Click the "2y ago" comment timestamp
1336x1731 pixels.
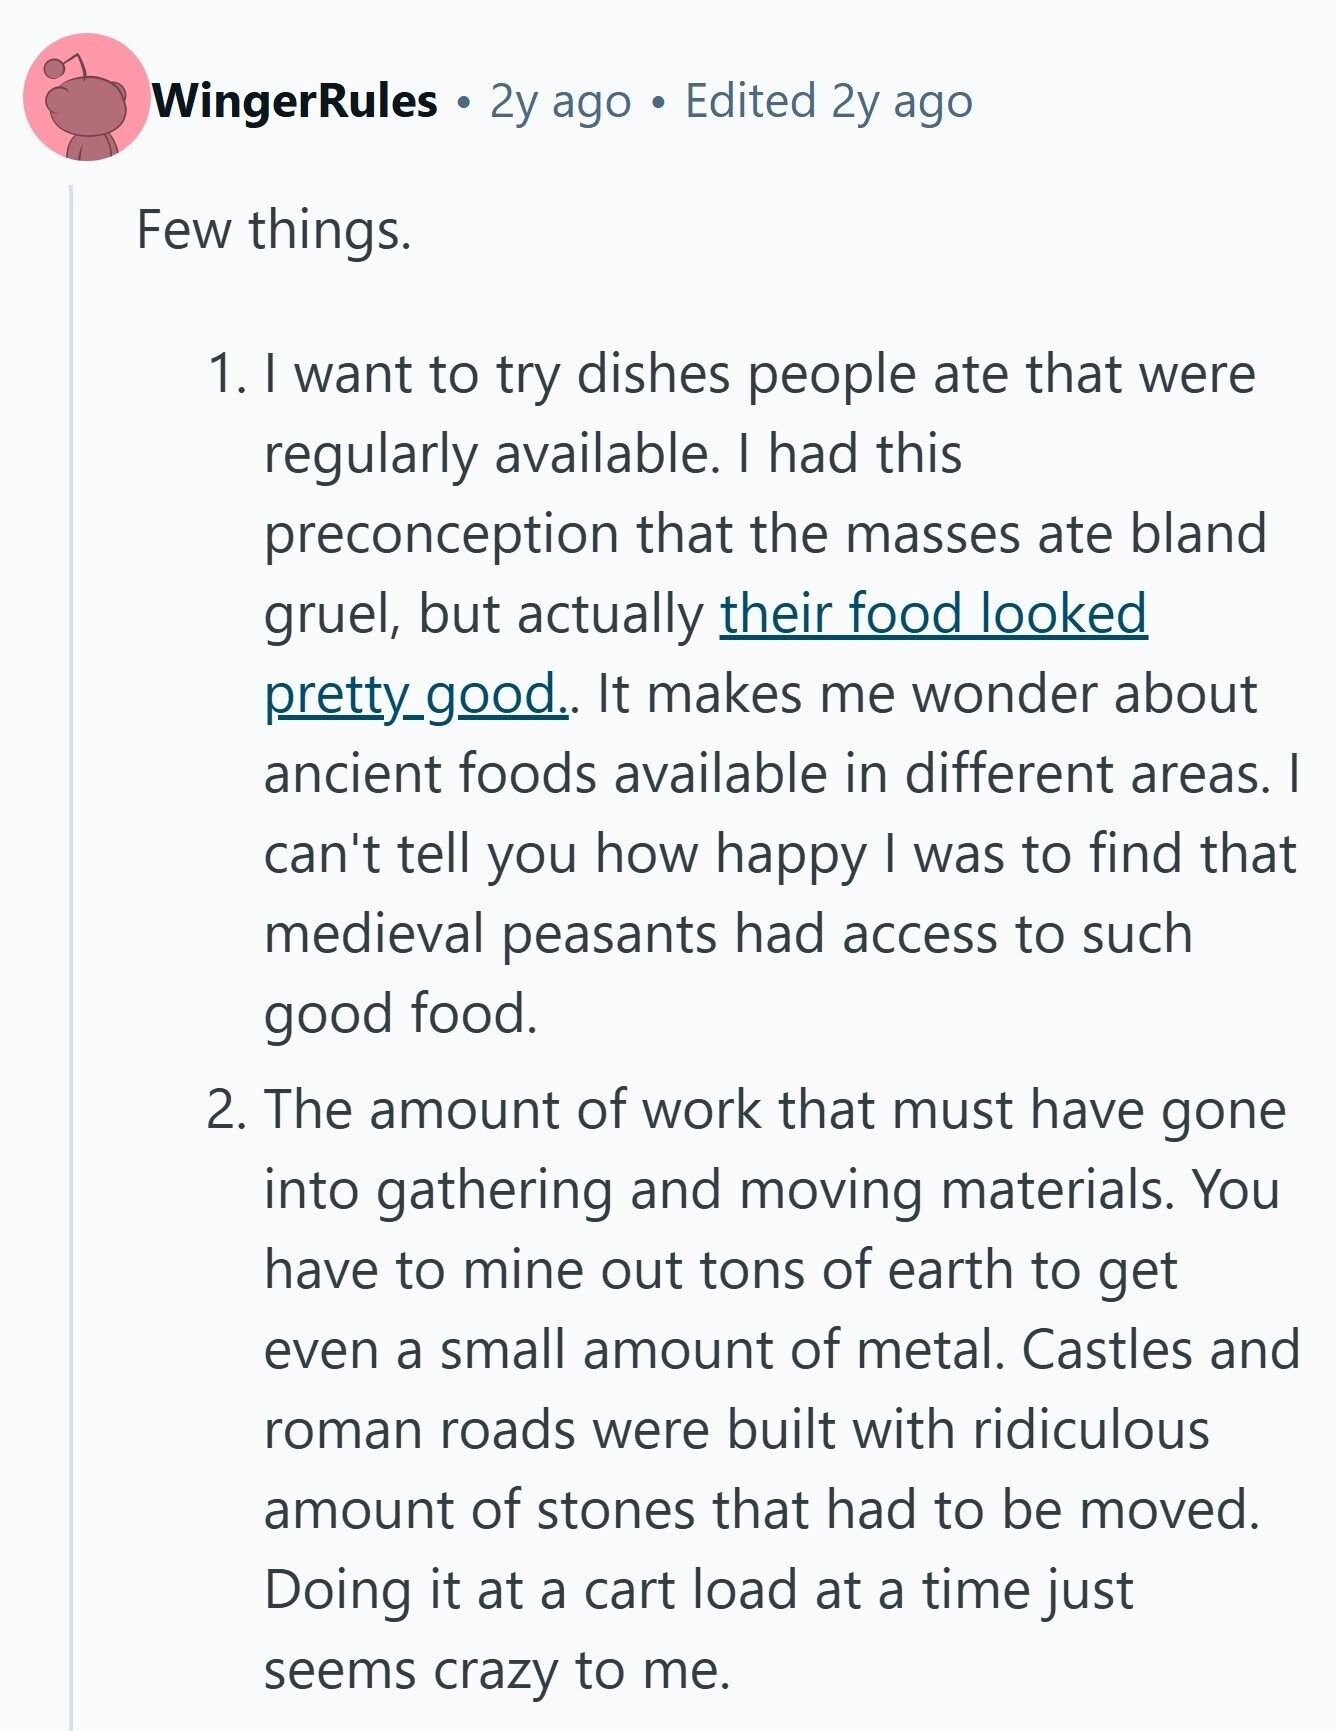click(x=560, y=101)
